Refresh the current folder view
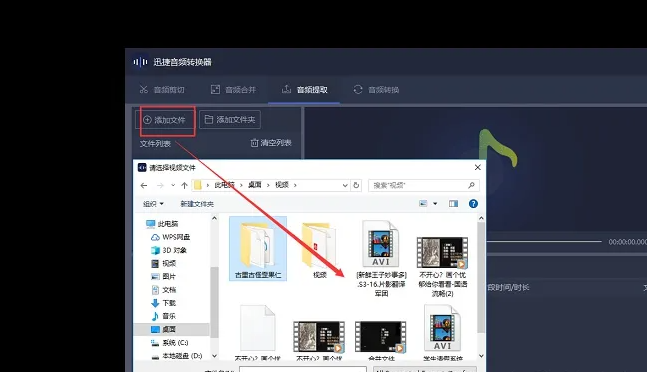Image resolution: width=647 pixels, height=372 pixels. tap(356, 186)
